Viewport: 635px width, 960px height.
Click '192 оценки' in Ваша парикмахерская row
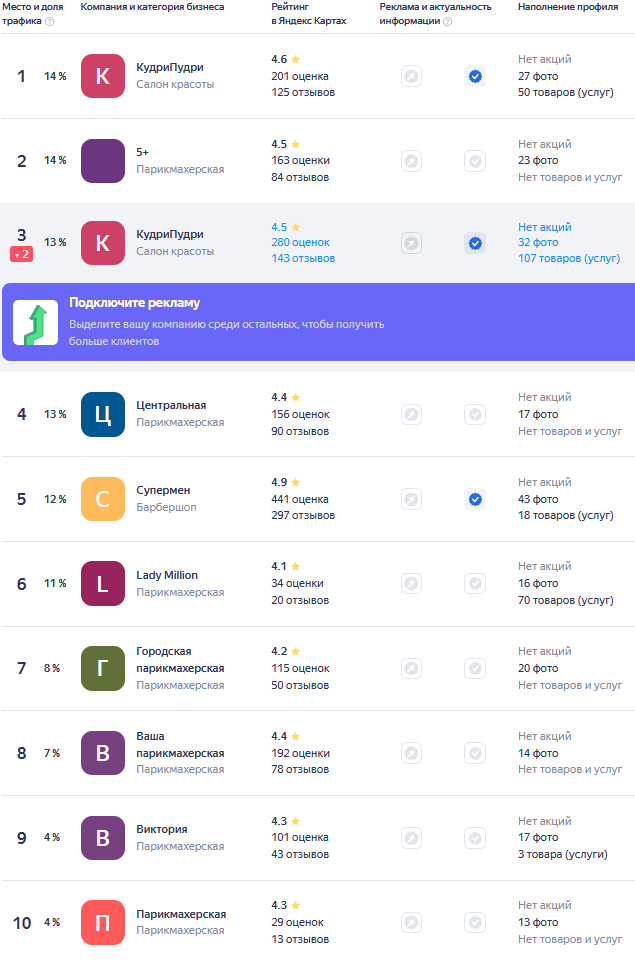pyautogui.click(x=301, y=753)
